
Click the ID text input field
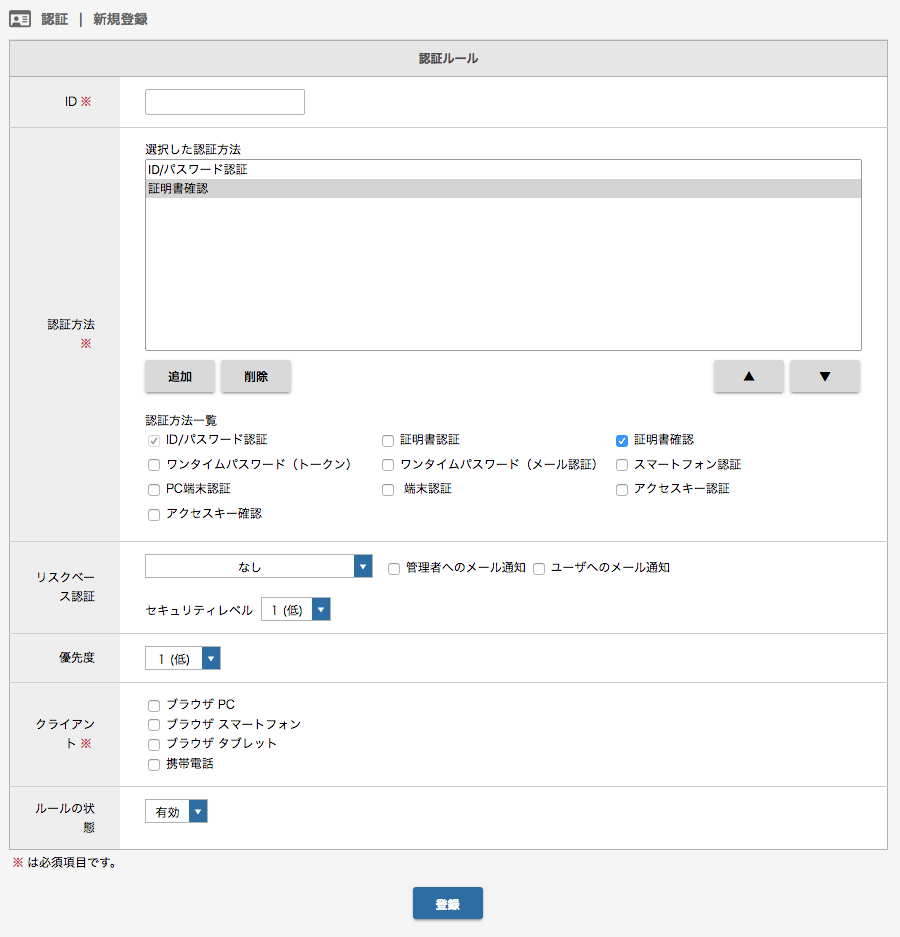click(225, 102)
